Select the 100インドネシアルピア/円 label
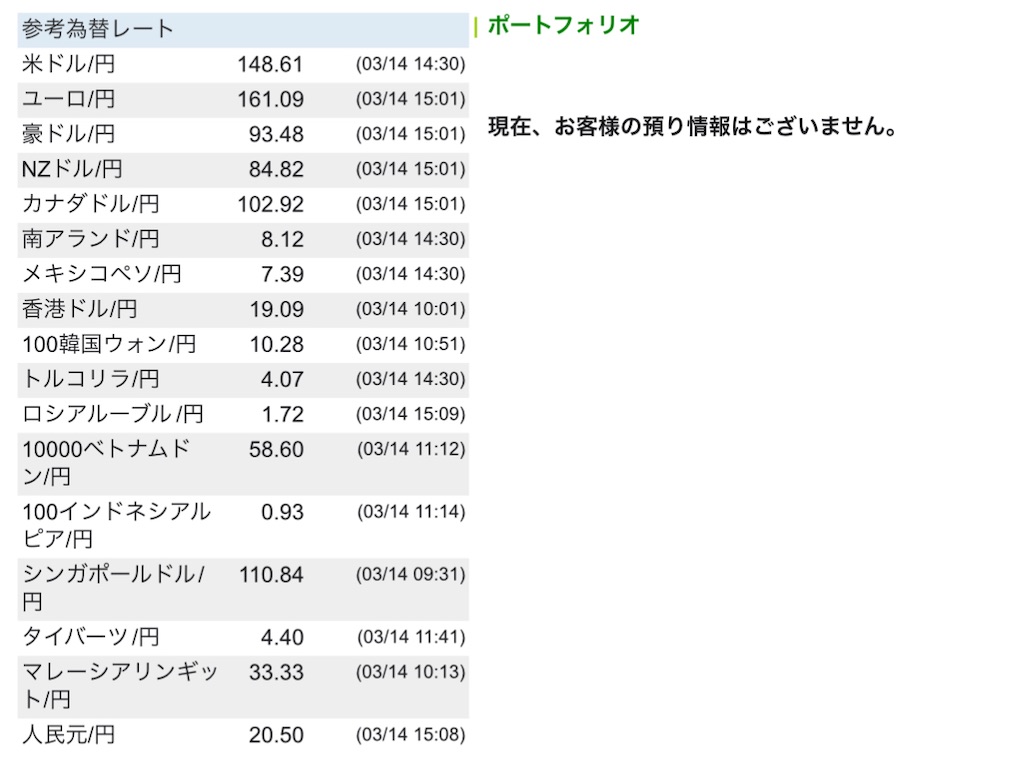1024x763 pixels. click(x=117, y=525)
